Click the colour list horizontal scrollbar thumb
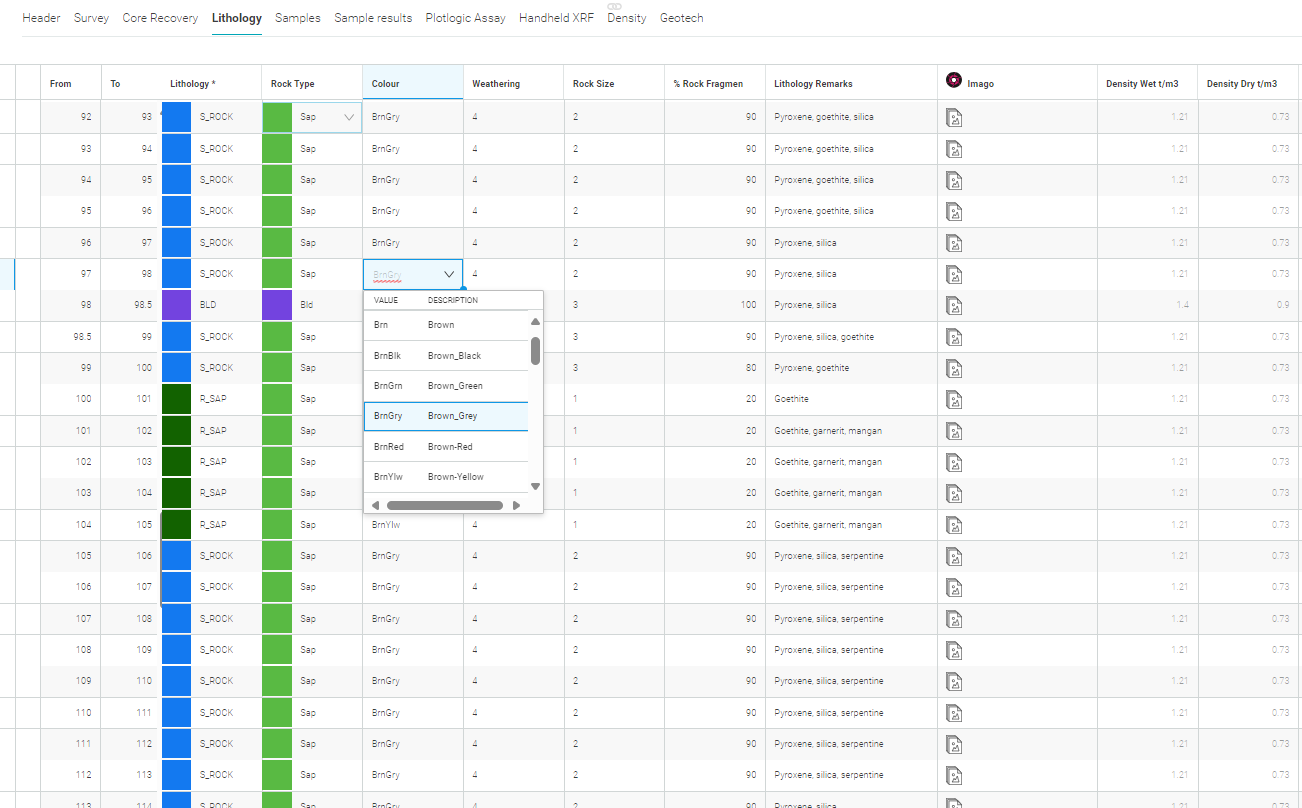Screen dimensions: 1302x808 point(444,505)
